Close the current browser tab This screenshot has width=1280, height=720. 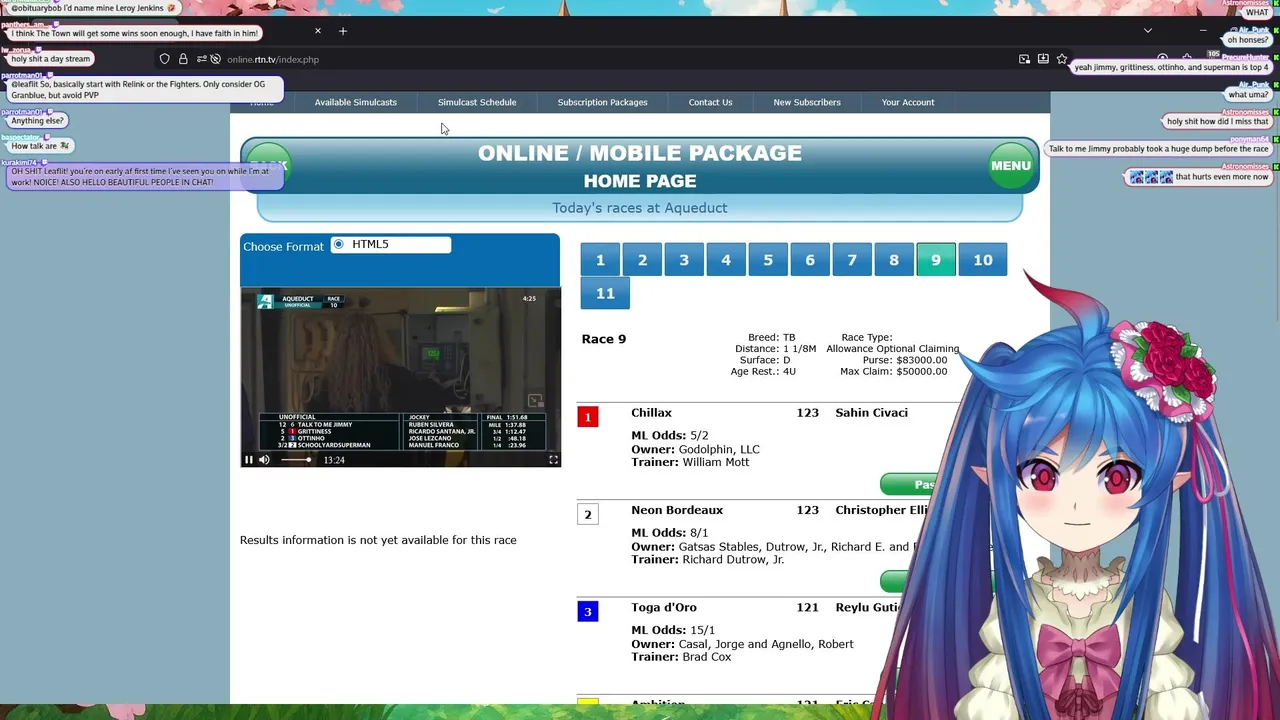tap(318, 31)
